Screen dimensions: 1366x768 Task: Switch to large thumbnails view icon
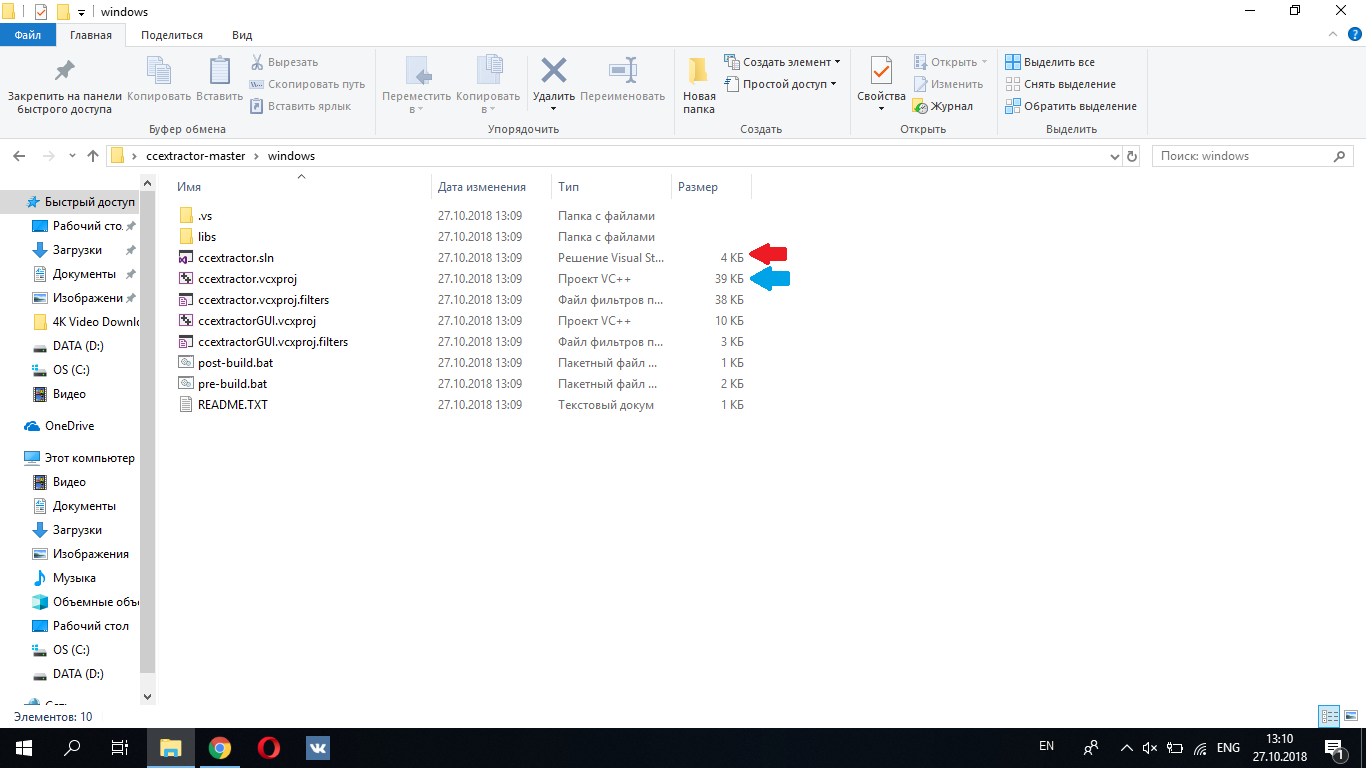[1350, 716]
